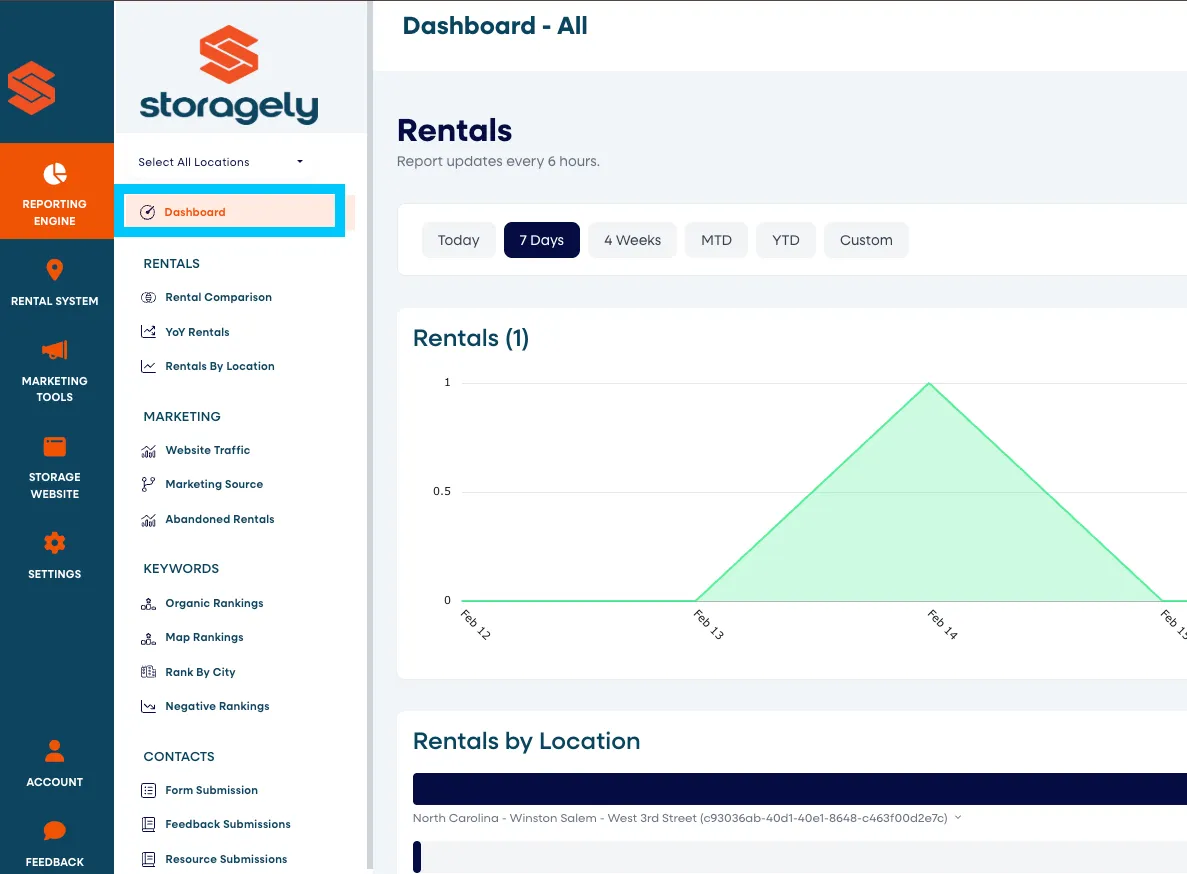Switch to the Today time range
Viewport: 1187px width, 874px height.
(x=459, y=240)
